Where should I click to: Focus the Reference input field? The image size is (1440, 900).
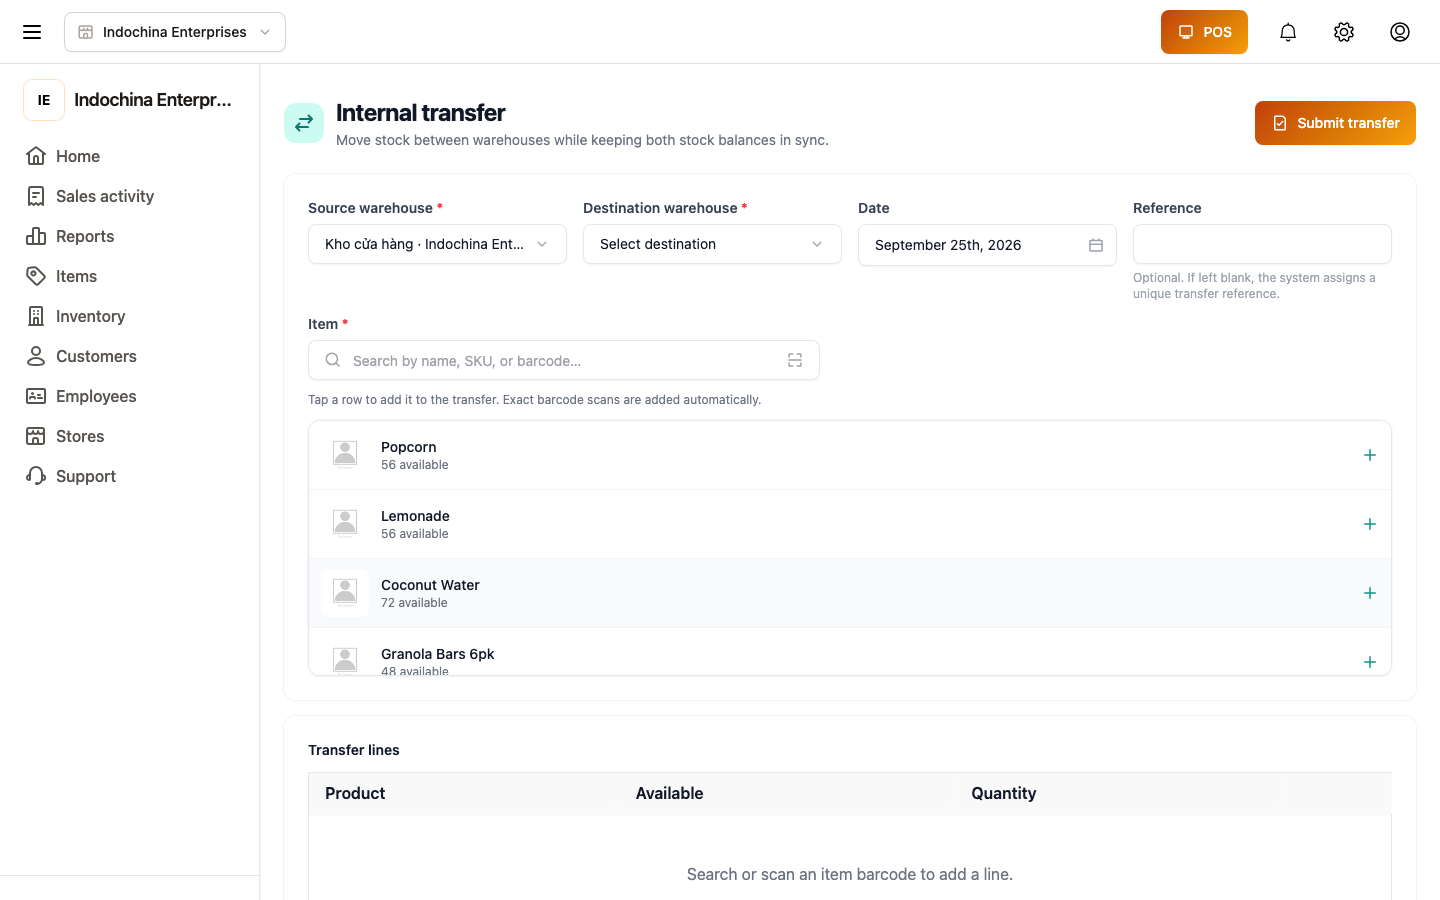pos(1262,244)
